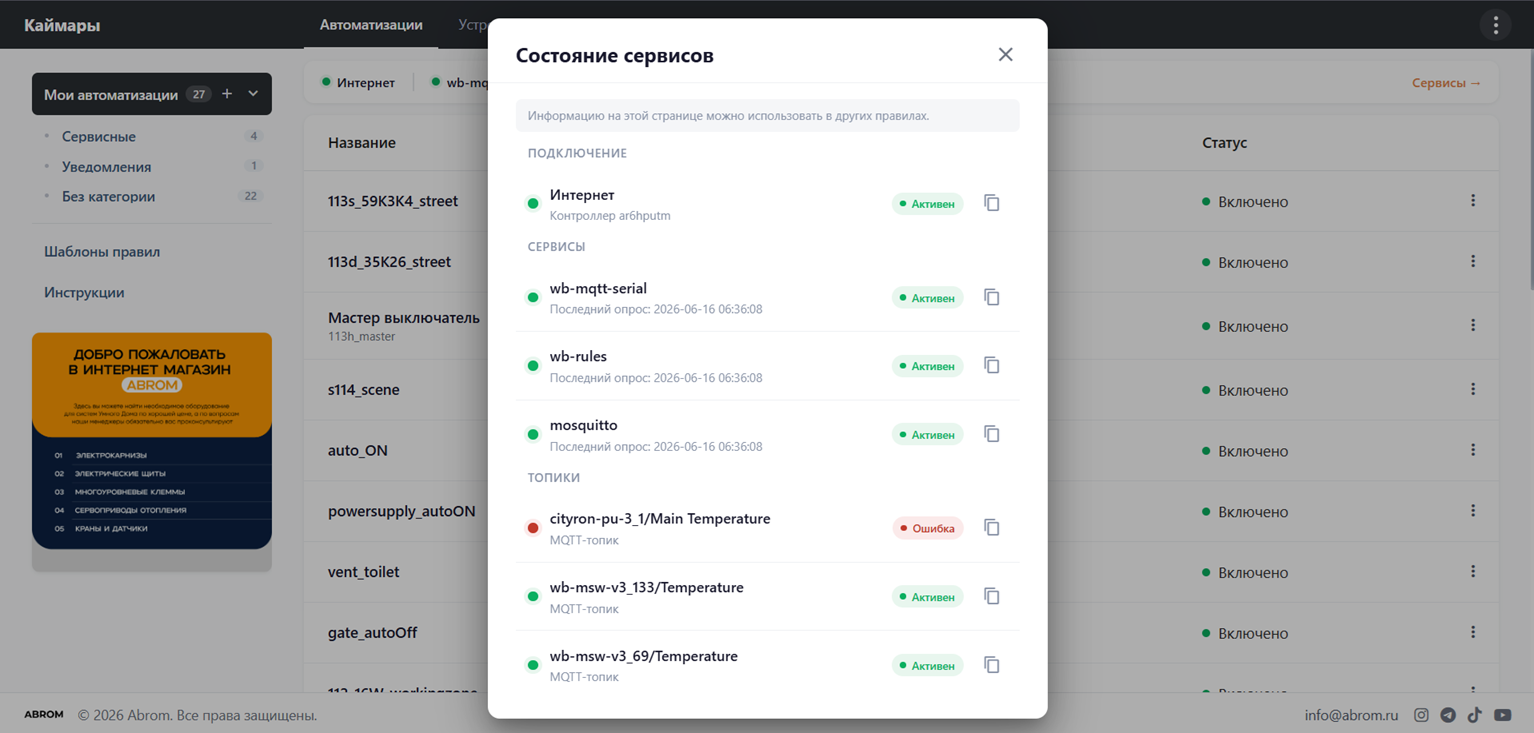Image resolution: width=1534 pixels, height=733 pixels.
Task: Select wb-msw-v3_69/Temperature topic name
Action: (x=644, y=656)
